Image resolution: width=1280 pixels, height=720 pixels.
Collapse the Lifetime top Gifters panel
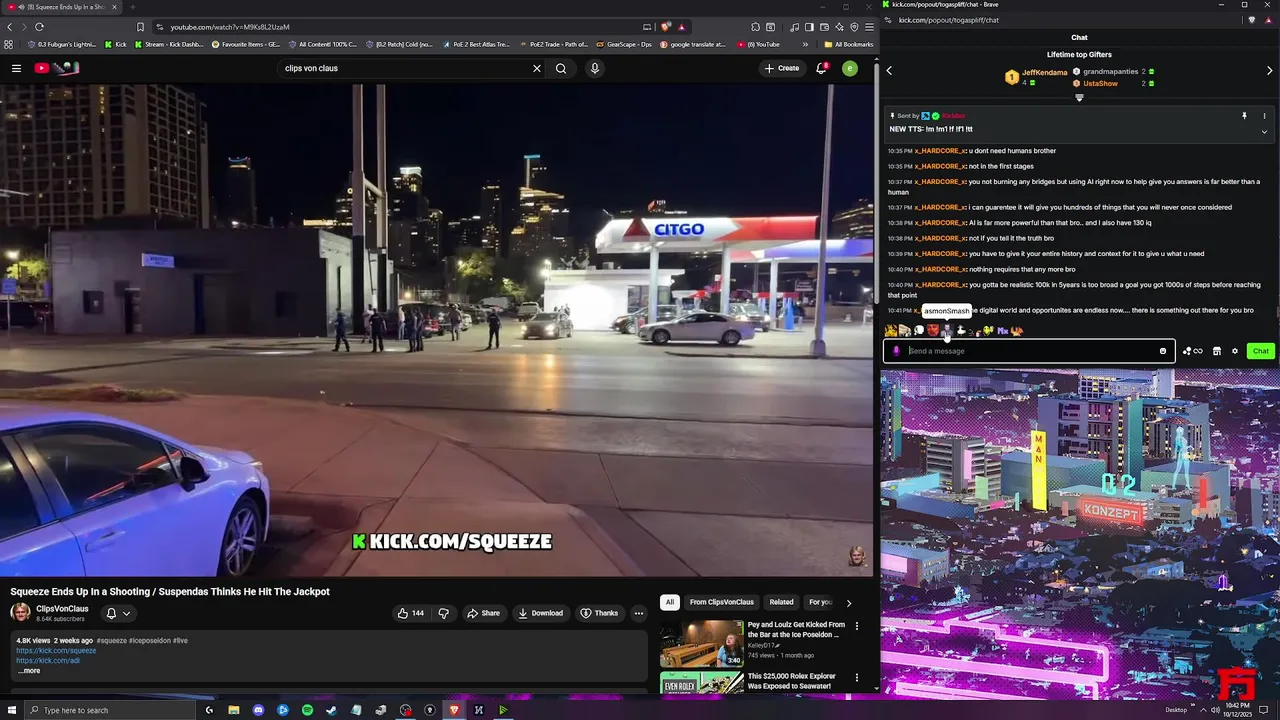(1079, 97)
